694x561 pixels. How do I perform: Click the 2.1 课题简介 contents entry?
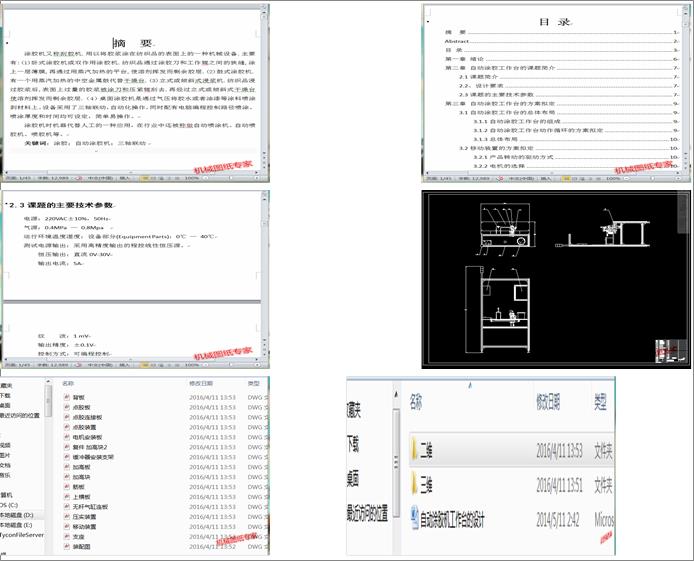point(478,77)
